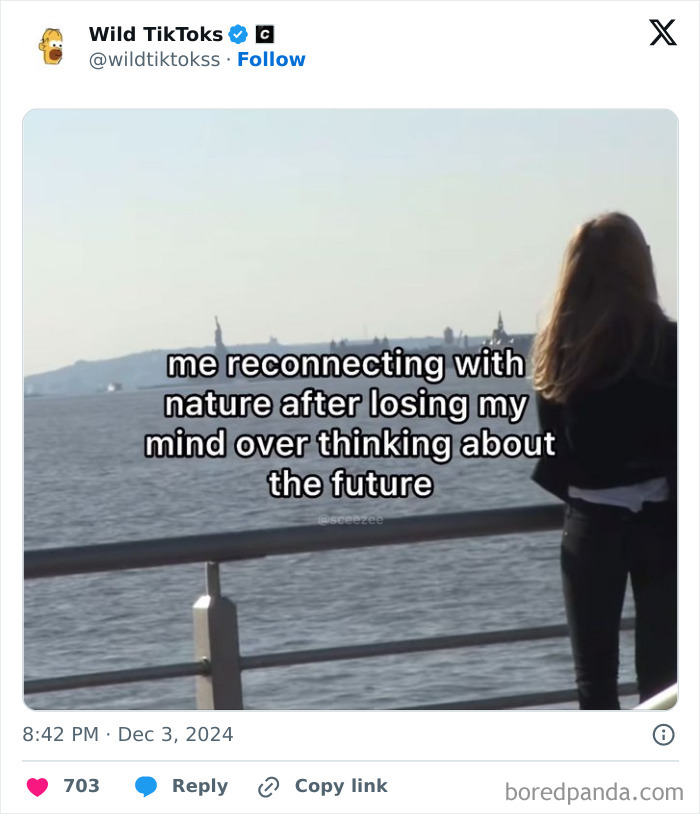Click the @sceezee watermark on the video
700x814 pixels.
click(x=350, y=519)
